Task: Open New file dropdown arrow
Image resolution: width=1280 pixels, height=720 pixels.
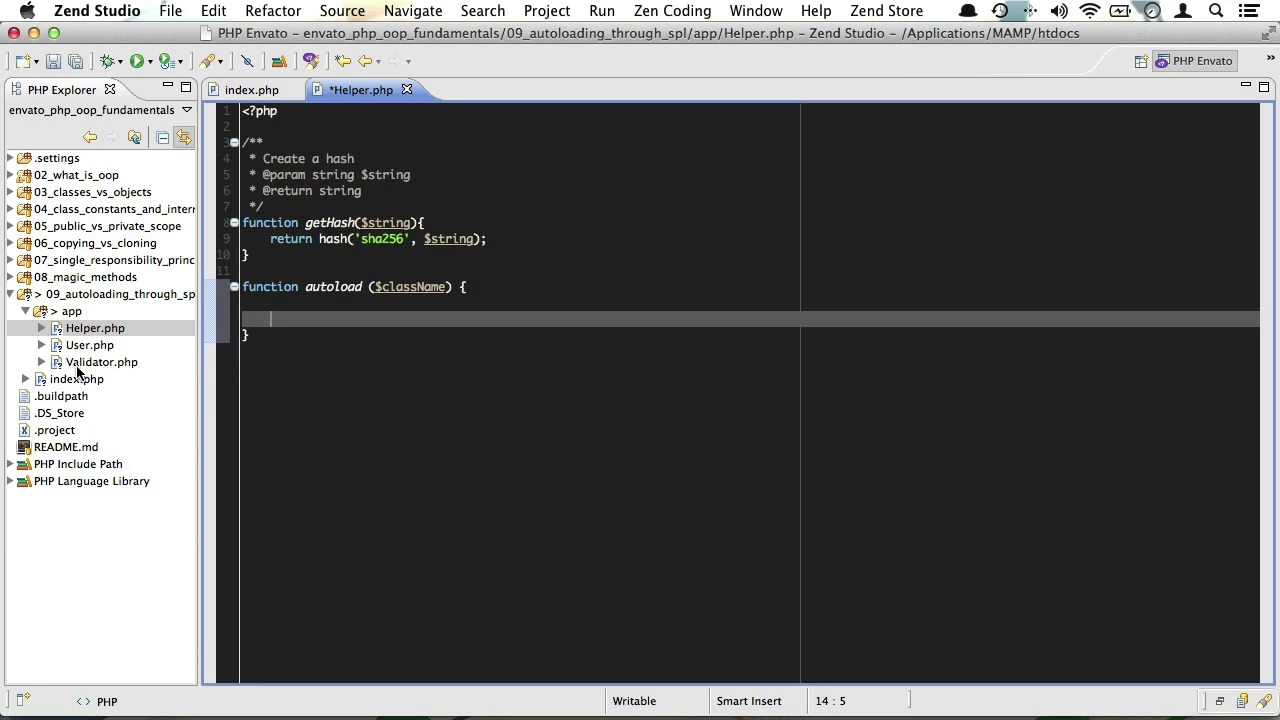Action: tap(35, 62)
